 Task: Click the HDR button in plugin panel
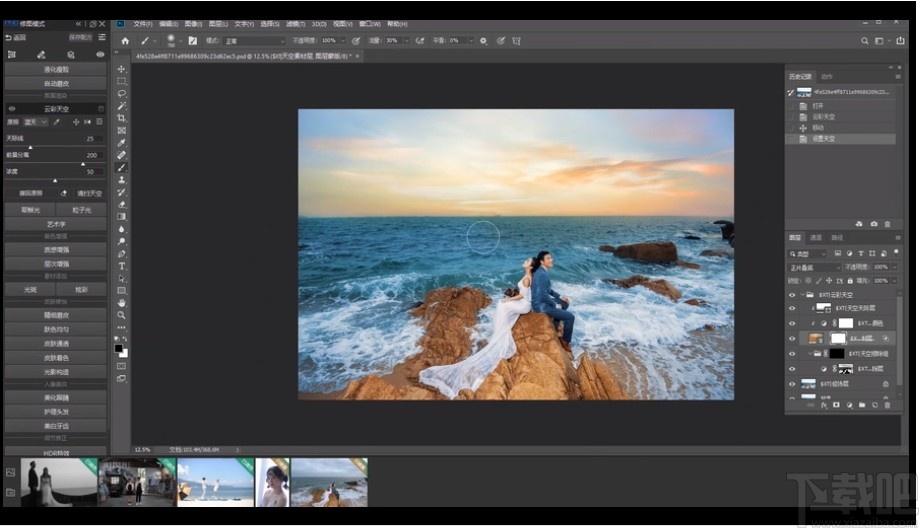[x=56, y=452]
